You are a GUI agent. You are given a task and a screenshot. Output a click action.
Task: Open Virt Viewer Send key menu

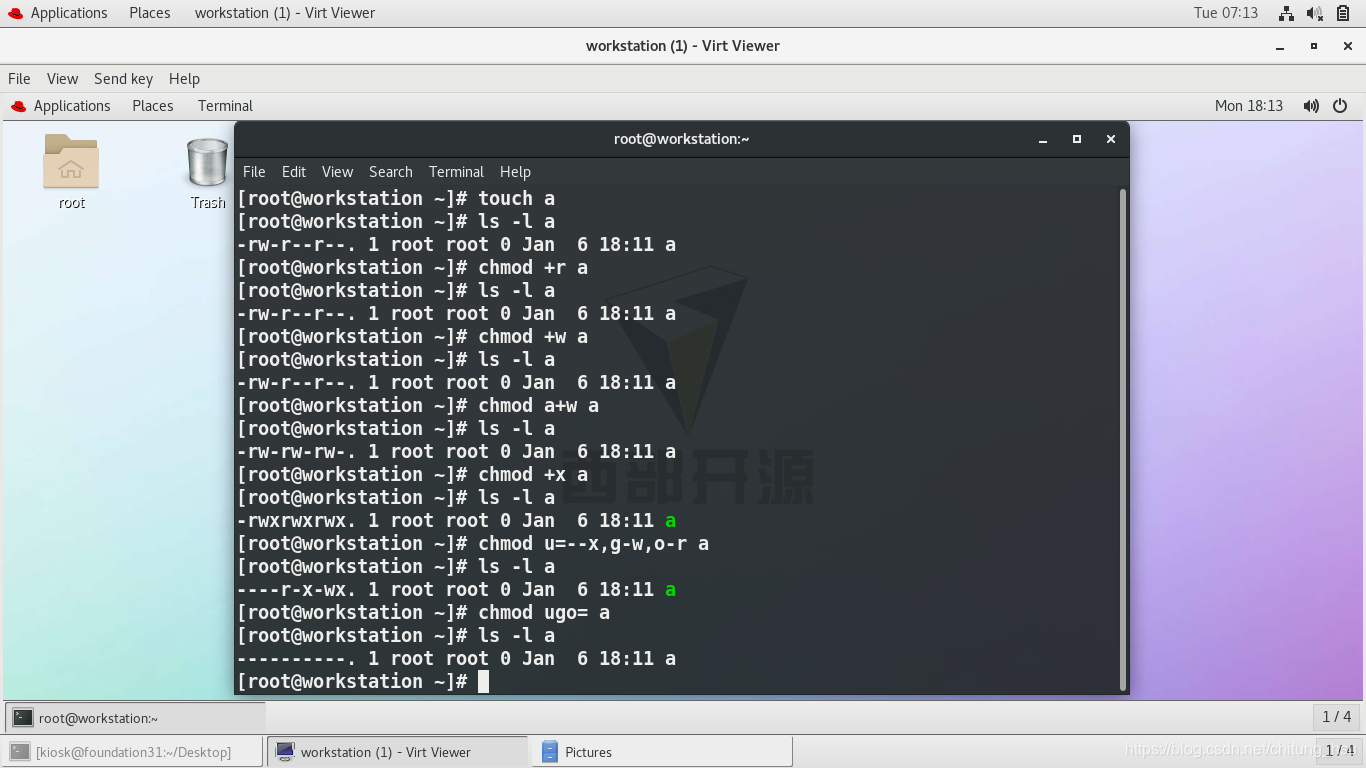[x=123, y=79]
